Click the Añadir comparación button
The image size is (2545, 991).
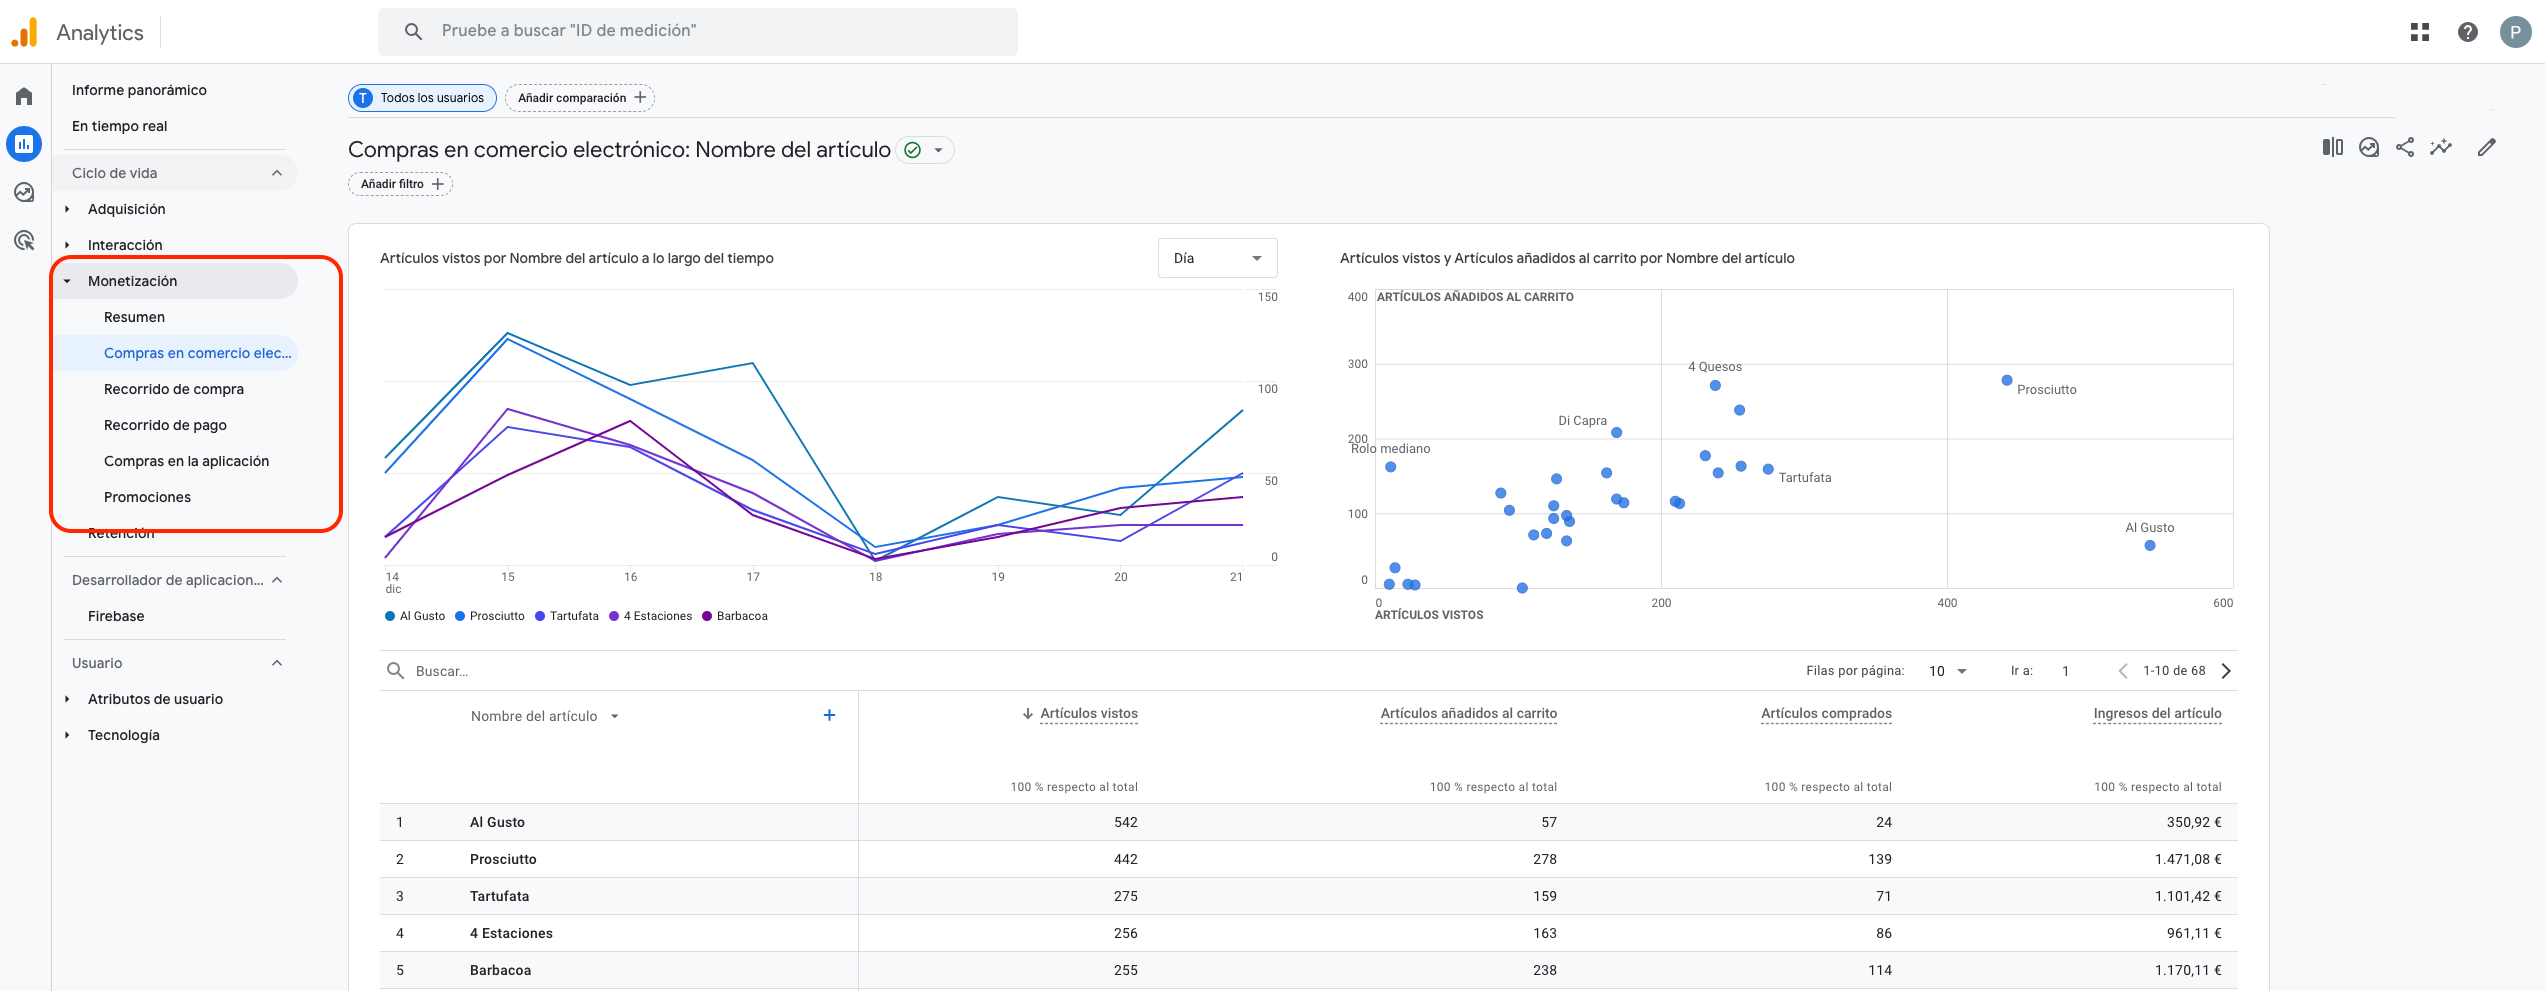pyautogui.click(x=580, y=98)
